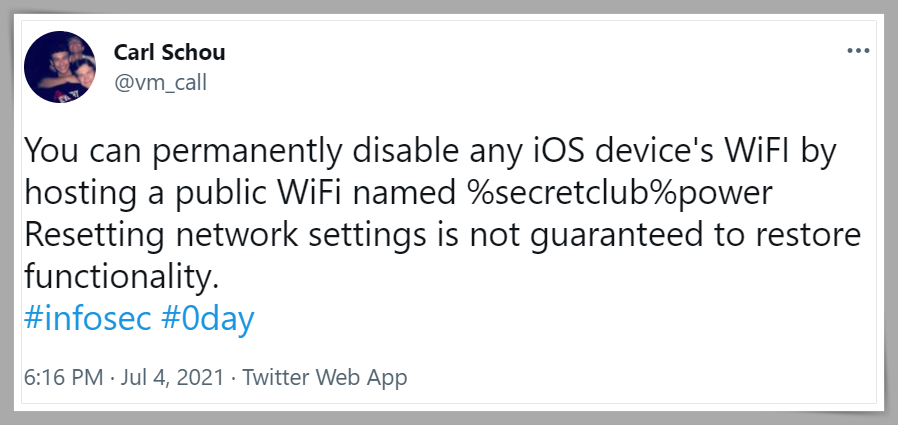The image size is (898, 425).
Task: Click the @vm_call handle
Action: 160,82
